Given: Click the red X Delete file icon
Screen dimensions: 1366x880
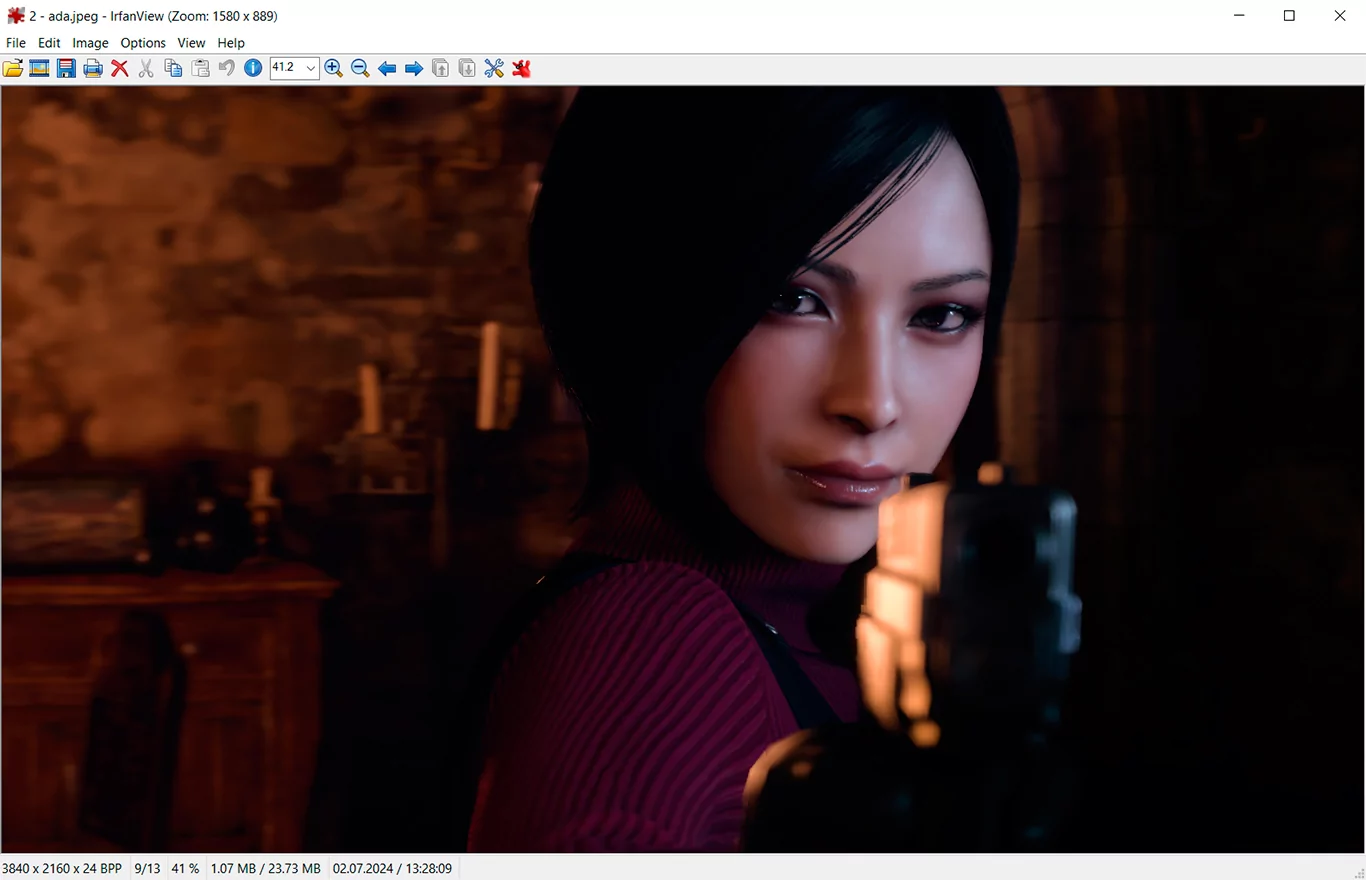Looking at the screenshot, I should (120, 68).
